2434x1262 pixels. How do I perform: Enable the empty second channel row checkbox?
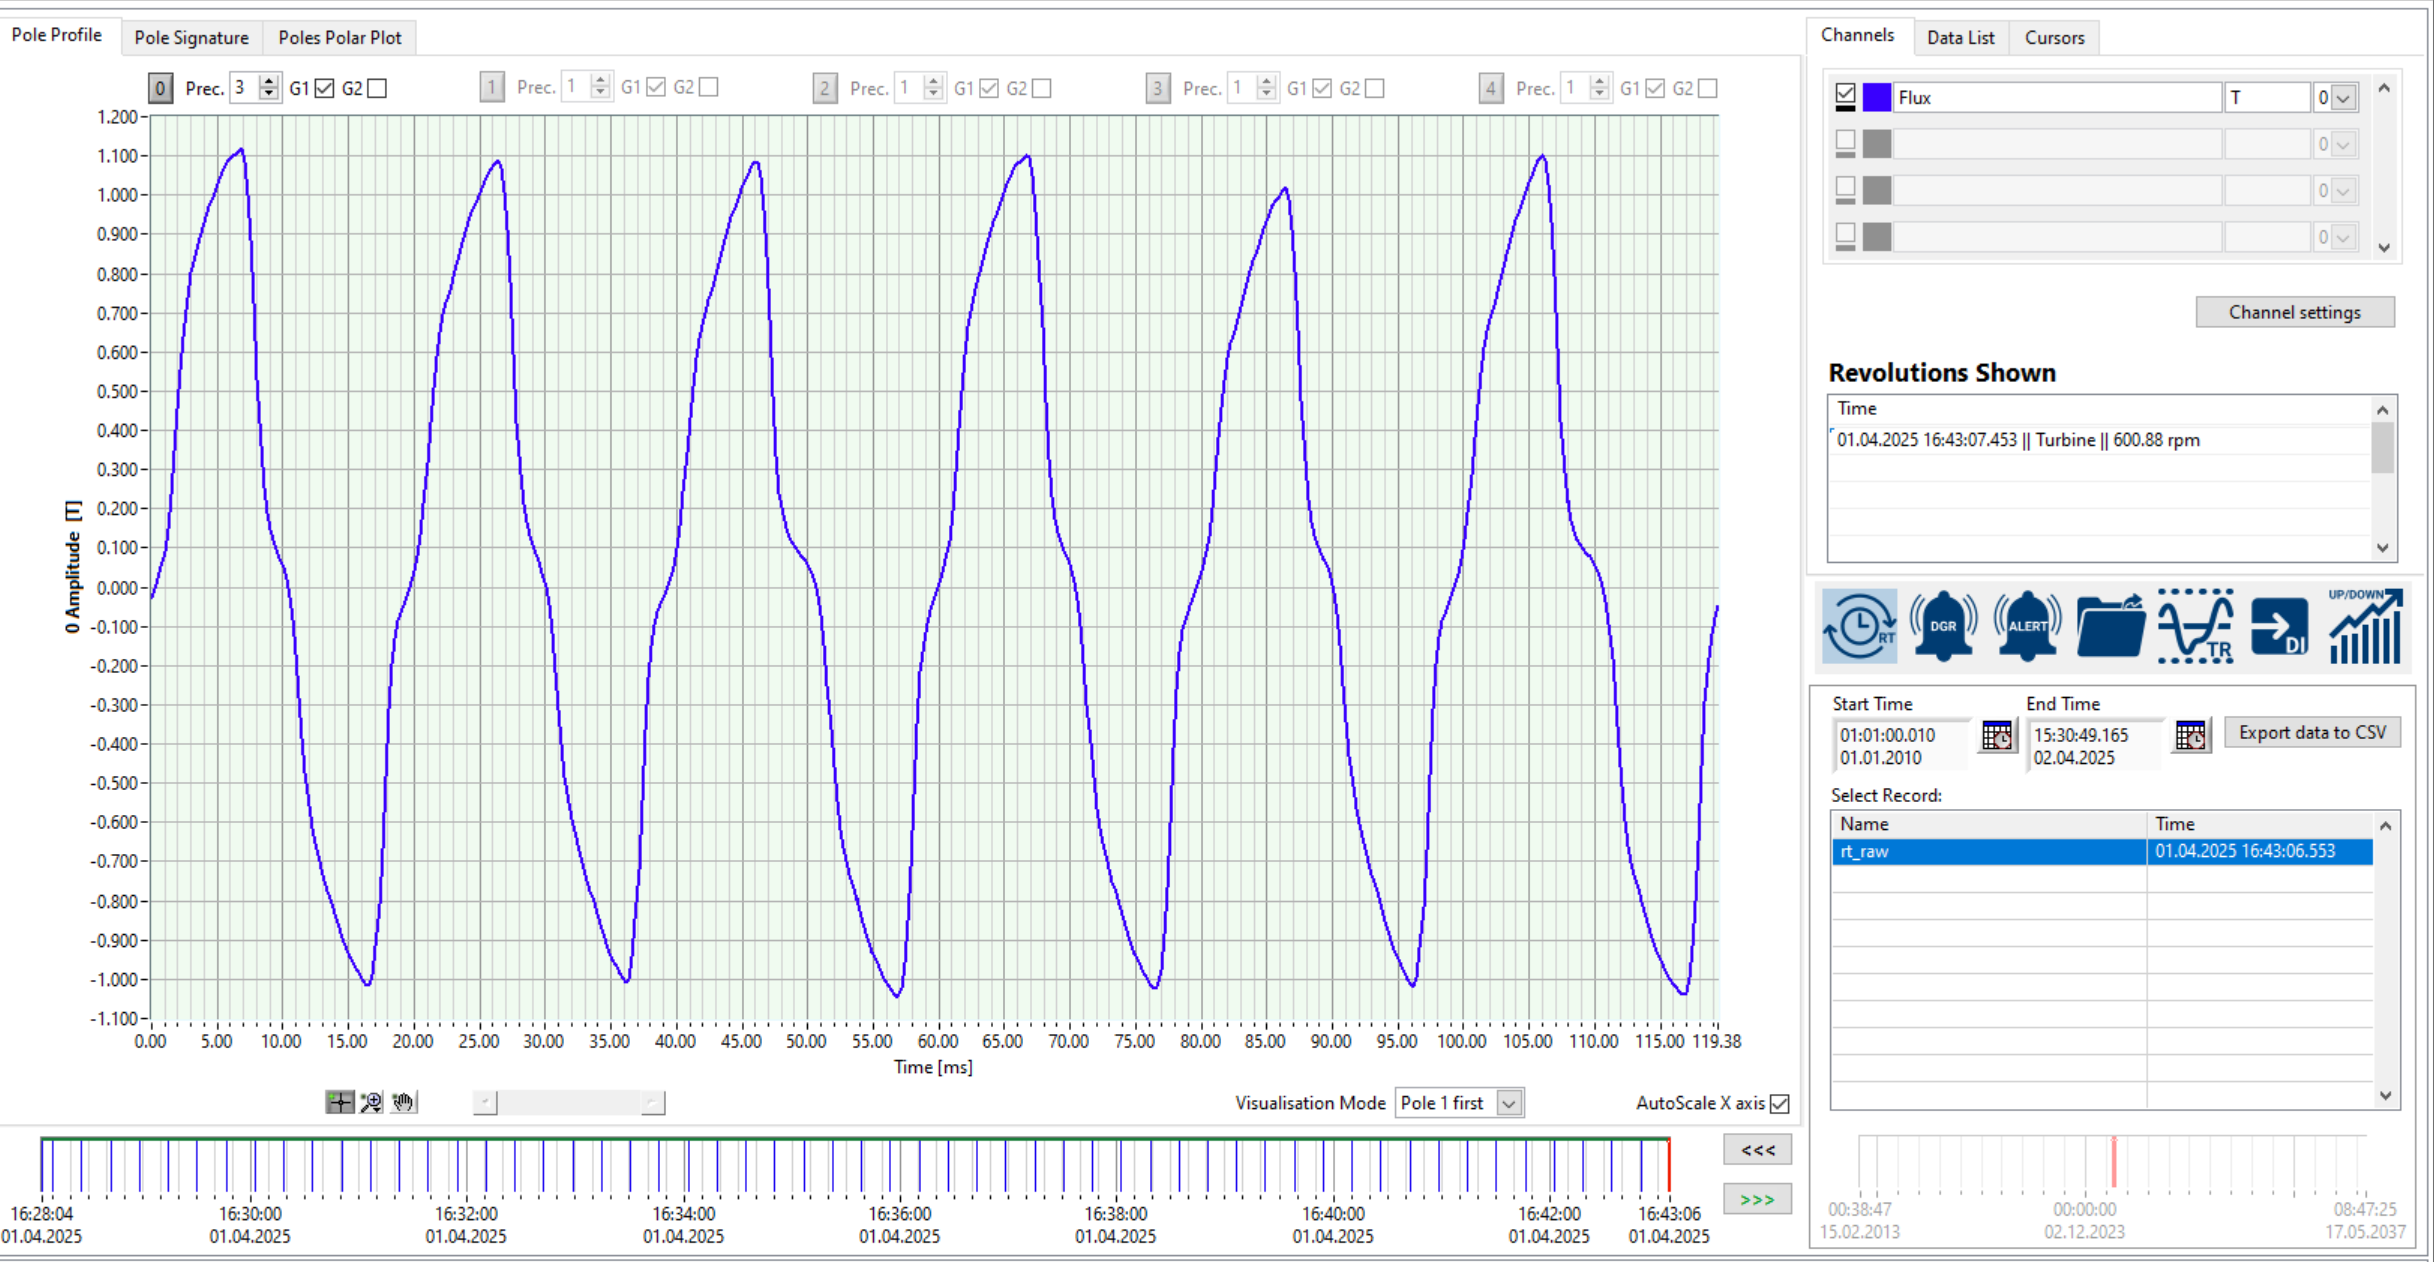tap(1846, 141)
